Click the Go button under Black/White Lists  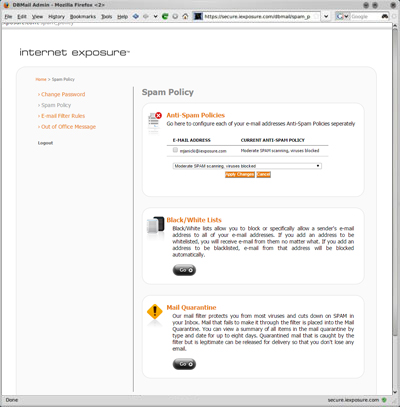[184, 270]
